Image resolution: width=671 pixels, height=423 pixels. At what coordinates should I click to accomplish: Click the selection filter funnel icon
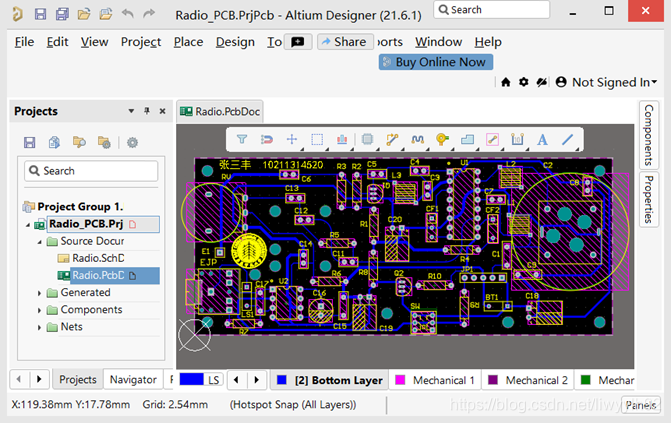242,140
